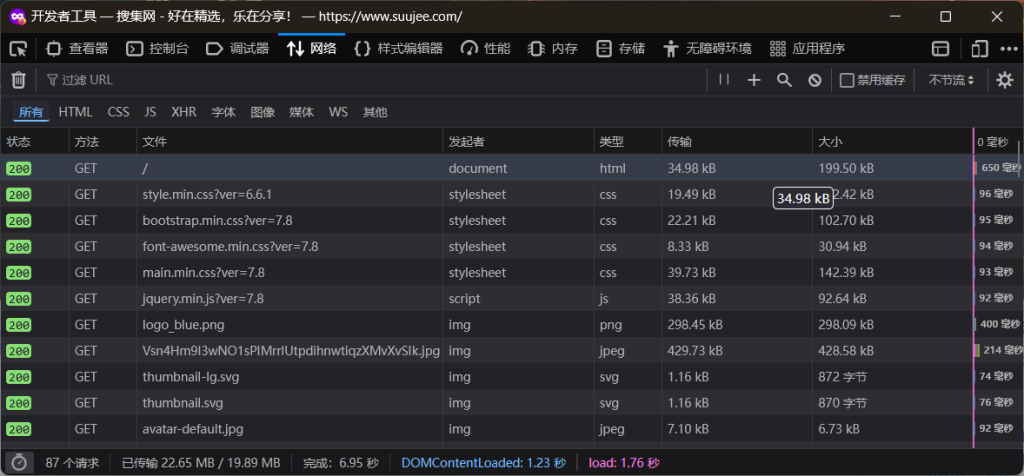1024x476 pixels.
Task: Toggle responsive design mode icon
Action: (978, 48)
